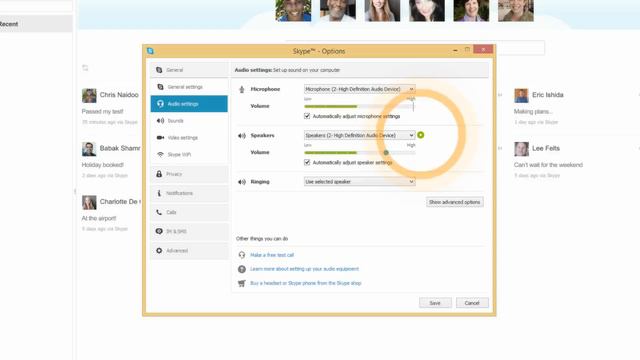Open Video settings in the sidebar
640x360 pixels.
tap(189, 138)
